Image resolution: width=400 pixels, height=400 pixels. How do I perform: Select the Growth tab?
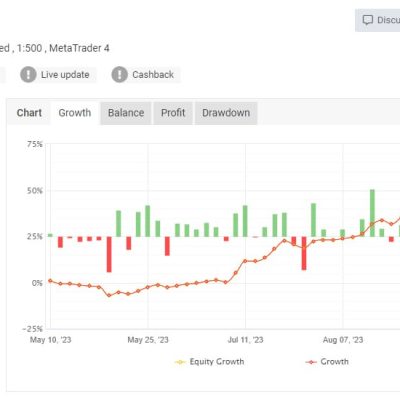tap(75, 113)
